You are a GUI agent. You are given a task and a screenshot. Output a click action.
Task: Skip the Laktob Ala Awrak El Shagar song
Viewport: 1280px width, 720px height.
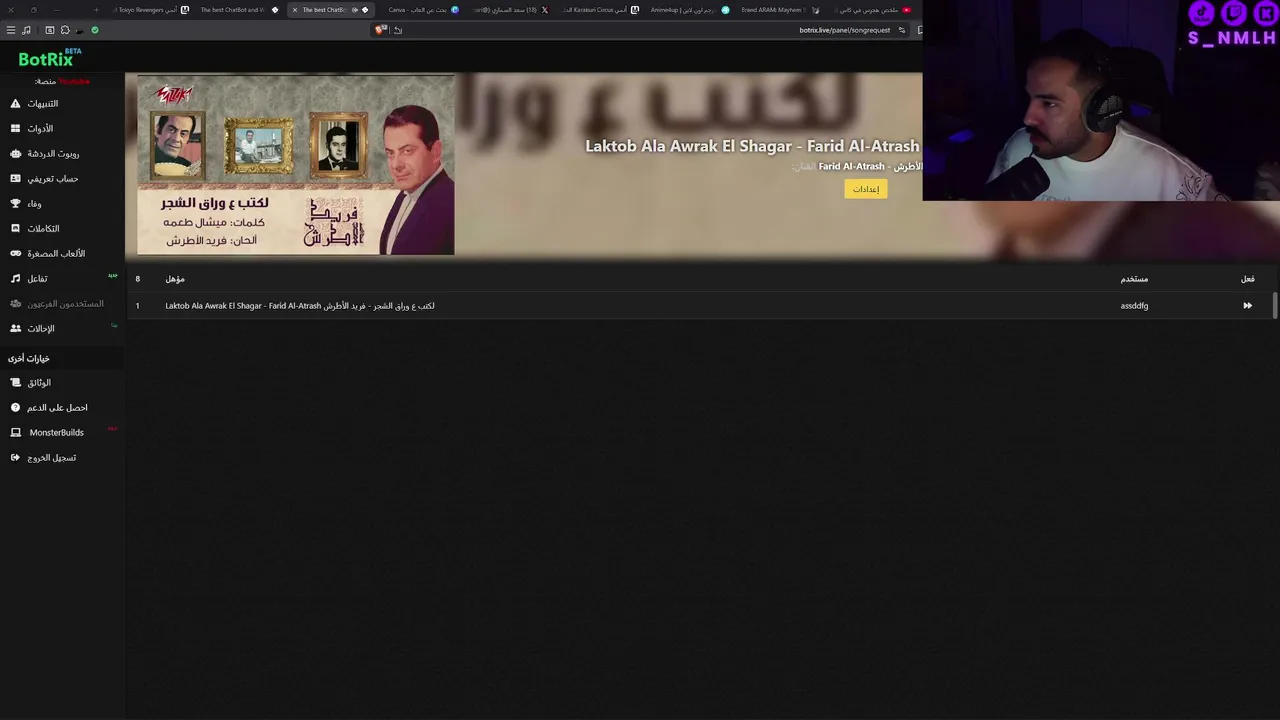tap(1247, 306)
